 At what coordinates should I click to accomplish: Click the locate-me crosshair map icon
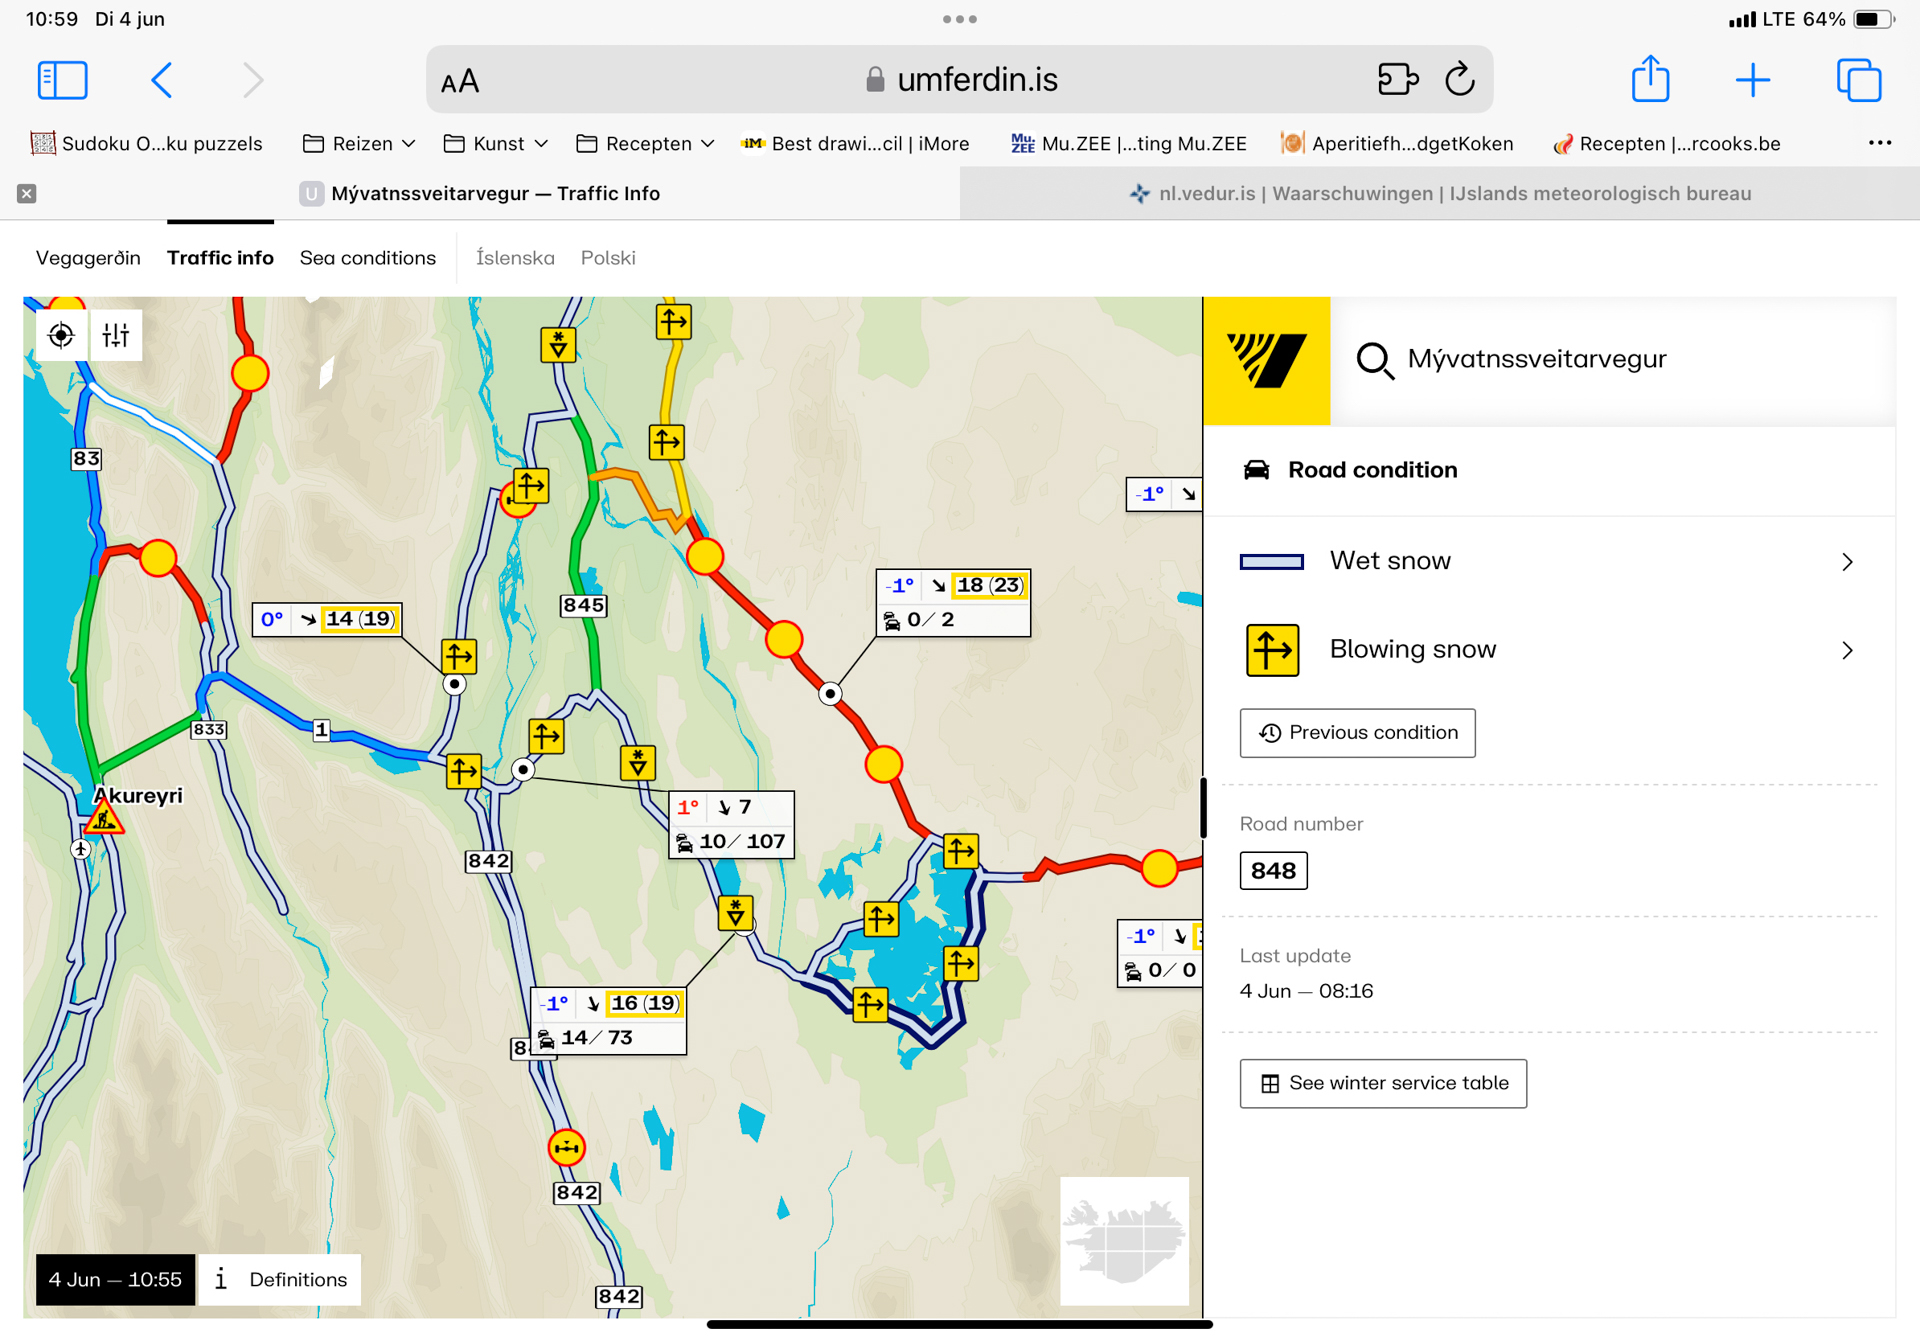tap(61, 336)
